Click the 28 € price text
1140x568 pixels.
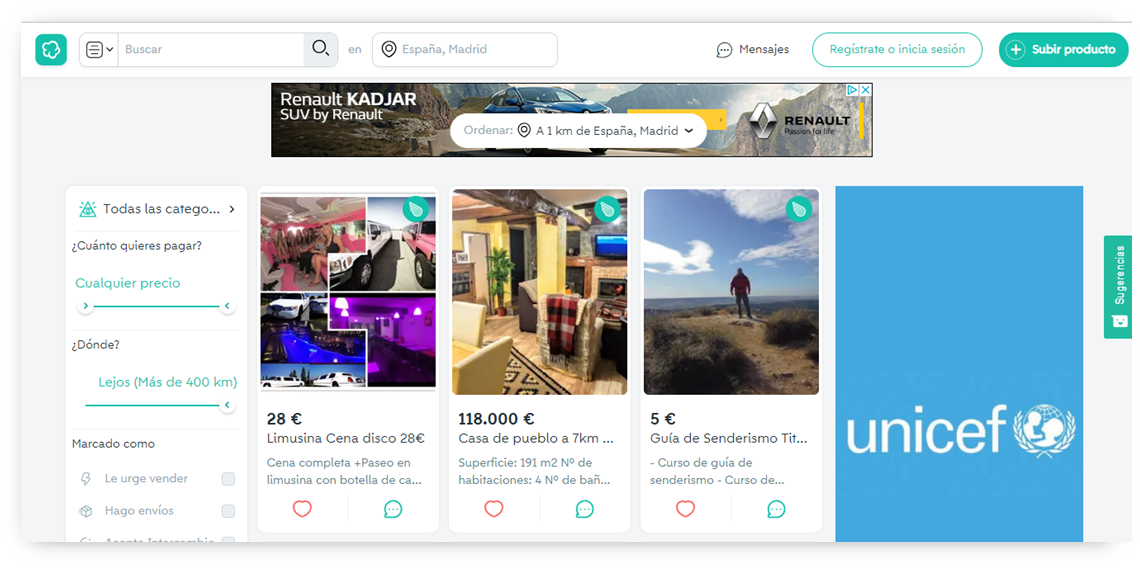point(284,418)
